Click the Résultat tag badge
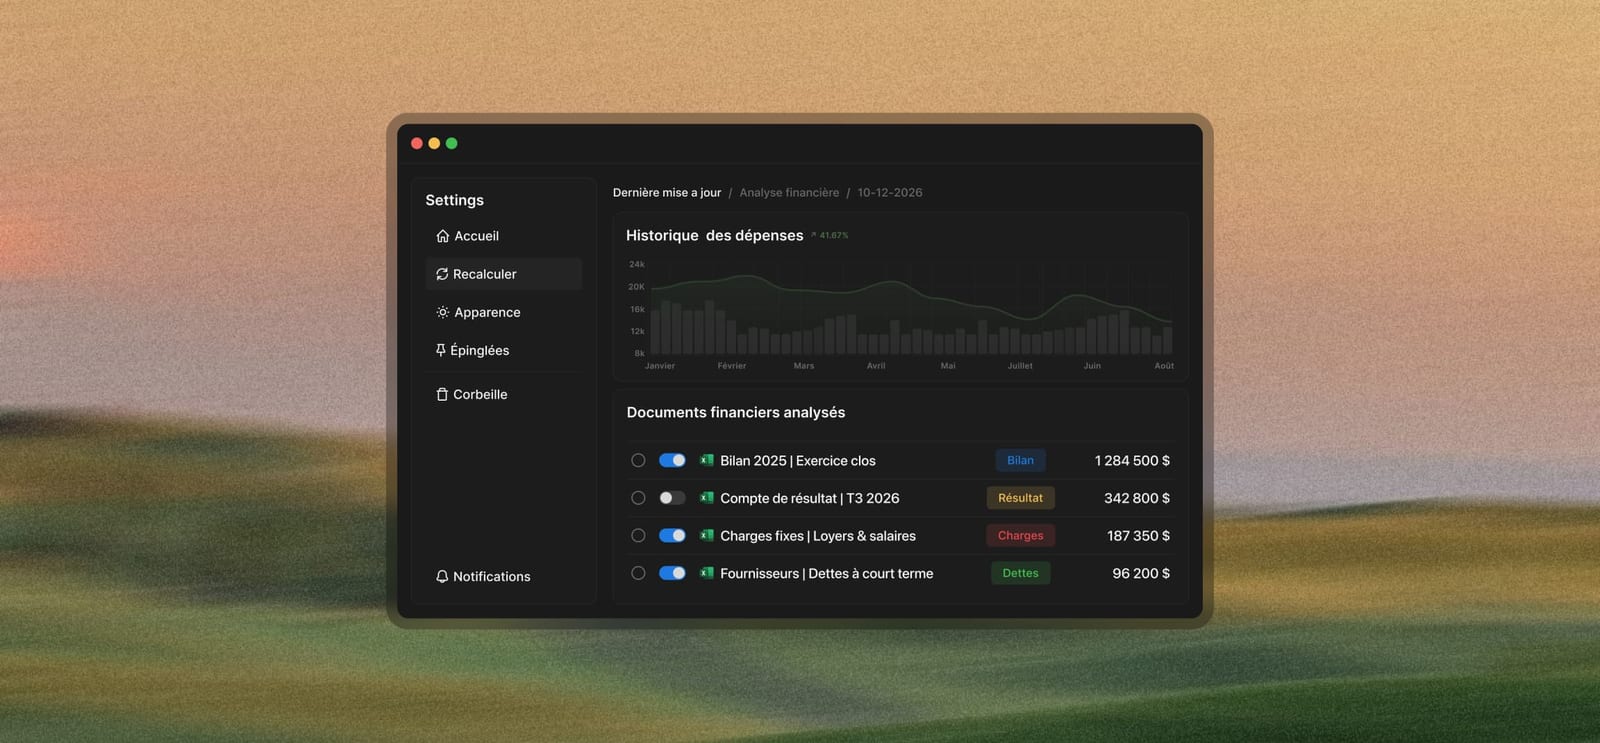 [1020, 498]
